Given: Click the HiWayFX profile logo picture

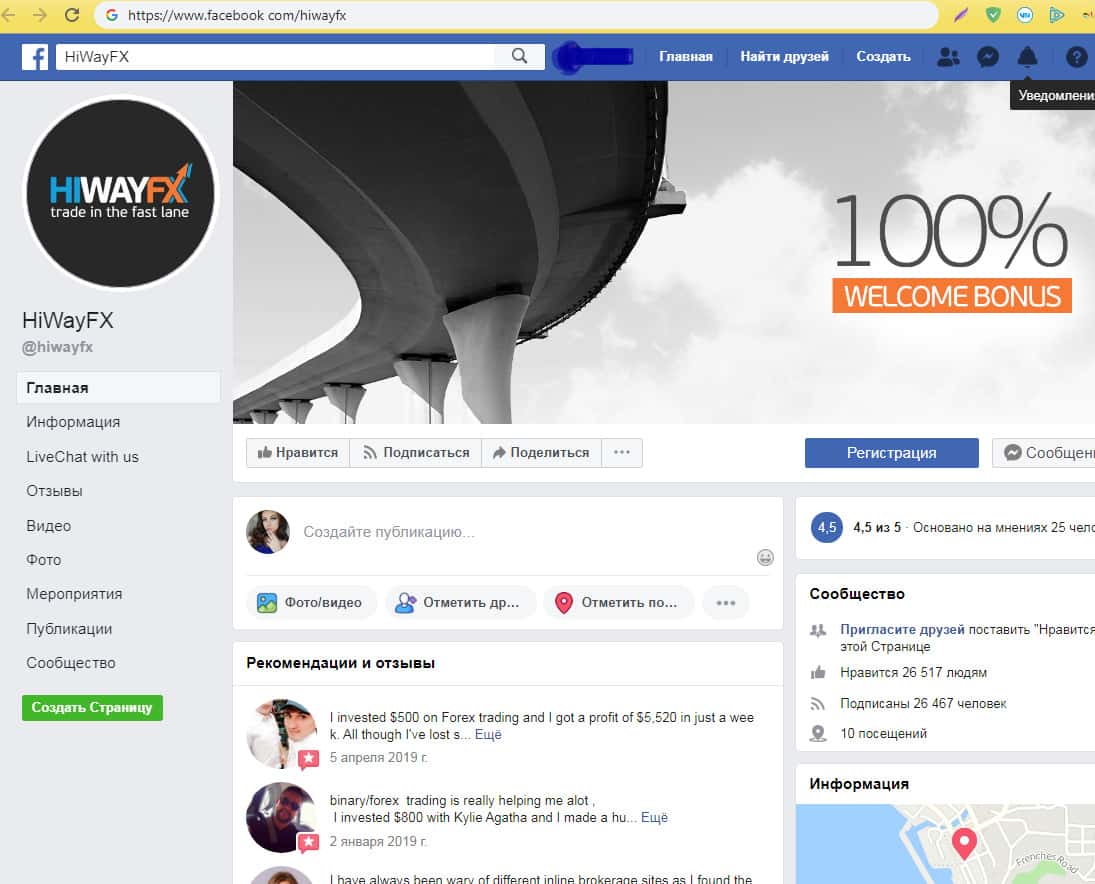Looking at the screenshot, I should (121, 193).
